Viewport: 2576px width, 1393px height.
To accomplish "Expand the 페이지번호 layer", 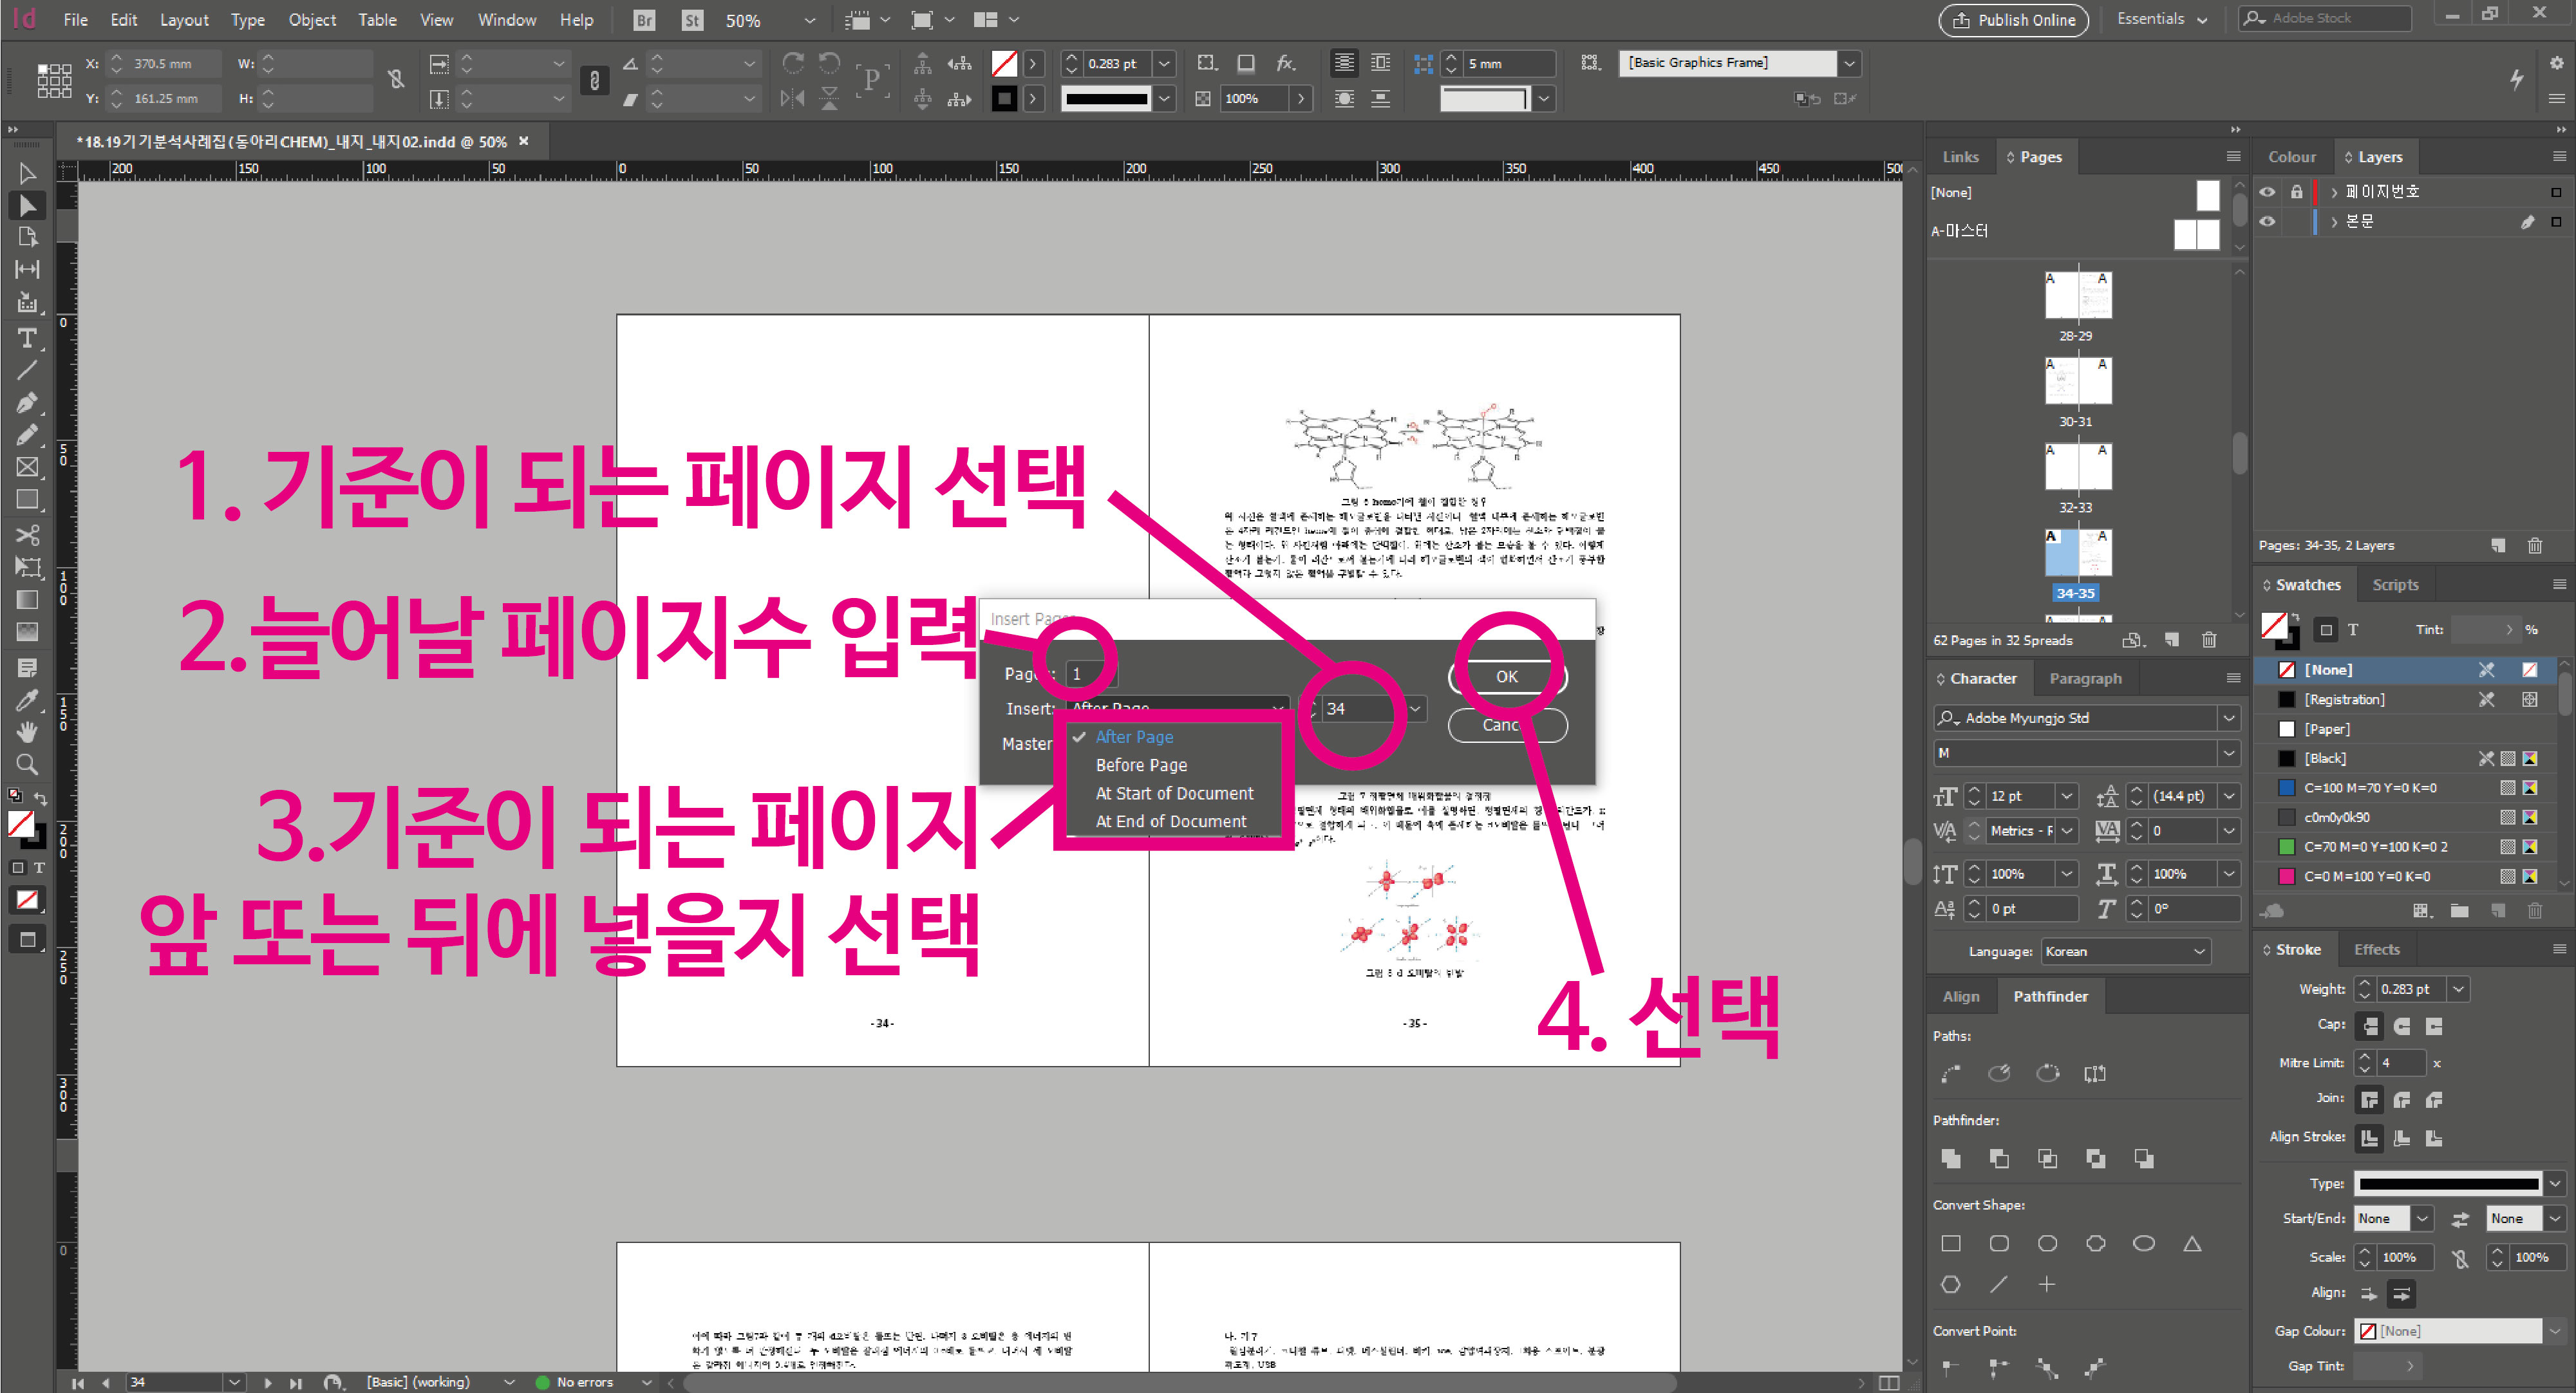I will [2334, 191].
